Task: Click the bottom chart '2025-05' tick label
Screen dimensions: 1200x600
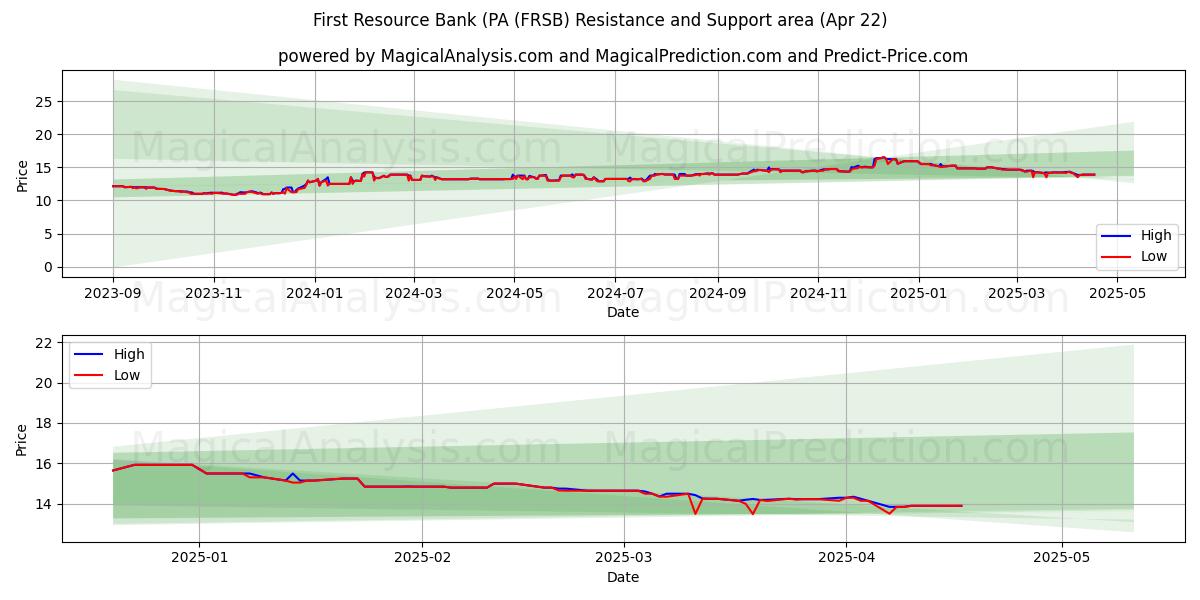Action: click(1062, 558)
